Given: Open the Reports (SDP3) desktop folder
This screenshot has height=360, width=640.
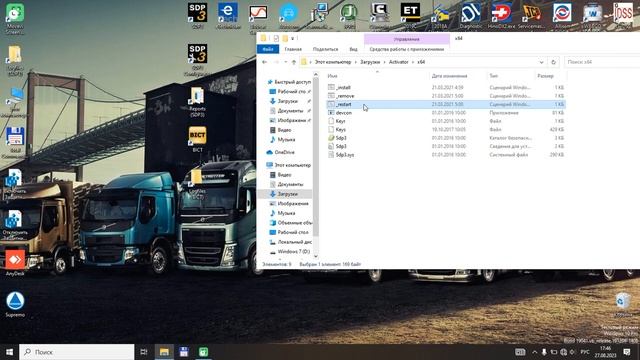Looking at the screenshot, I should pos(197,102).
